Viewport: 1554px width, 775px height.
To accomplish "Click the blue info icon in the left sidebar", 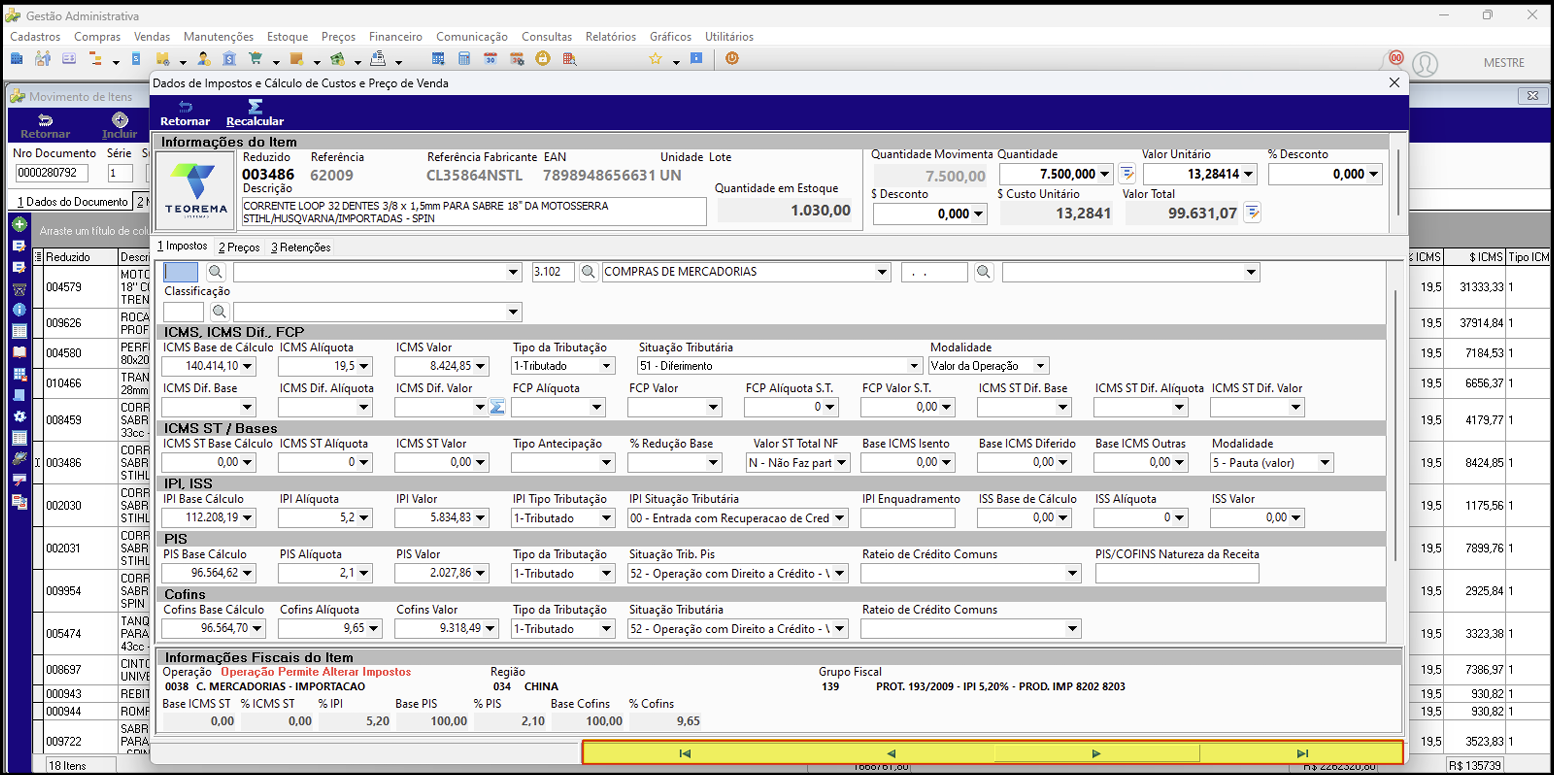I will coord(19,309).
